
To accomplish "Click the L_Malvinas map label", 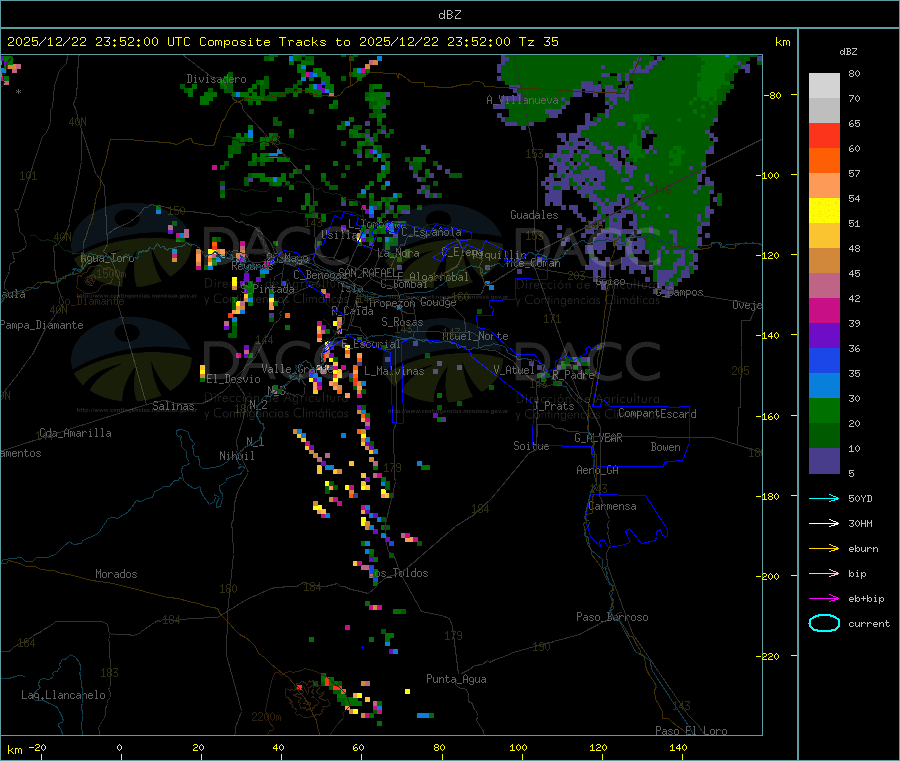I will [x=394, y=371].
